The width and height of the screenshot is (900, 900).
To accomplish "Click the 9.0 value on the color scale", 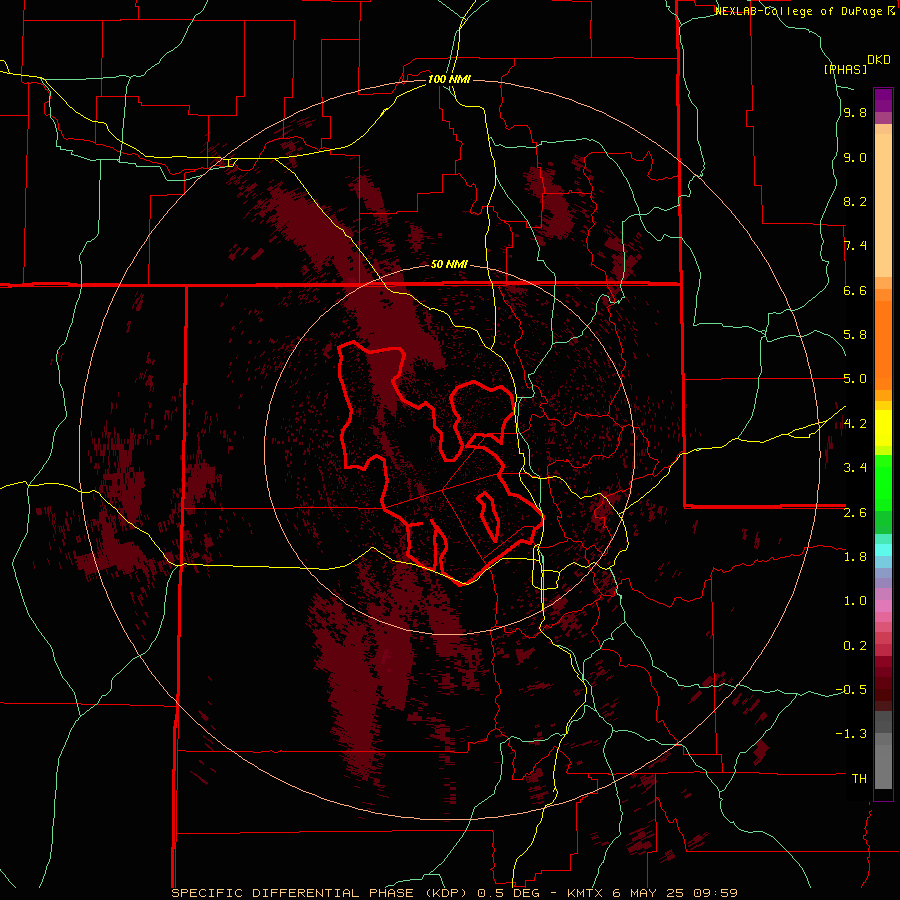I will click(855, 157).
